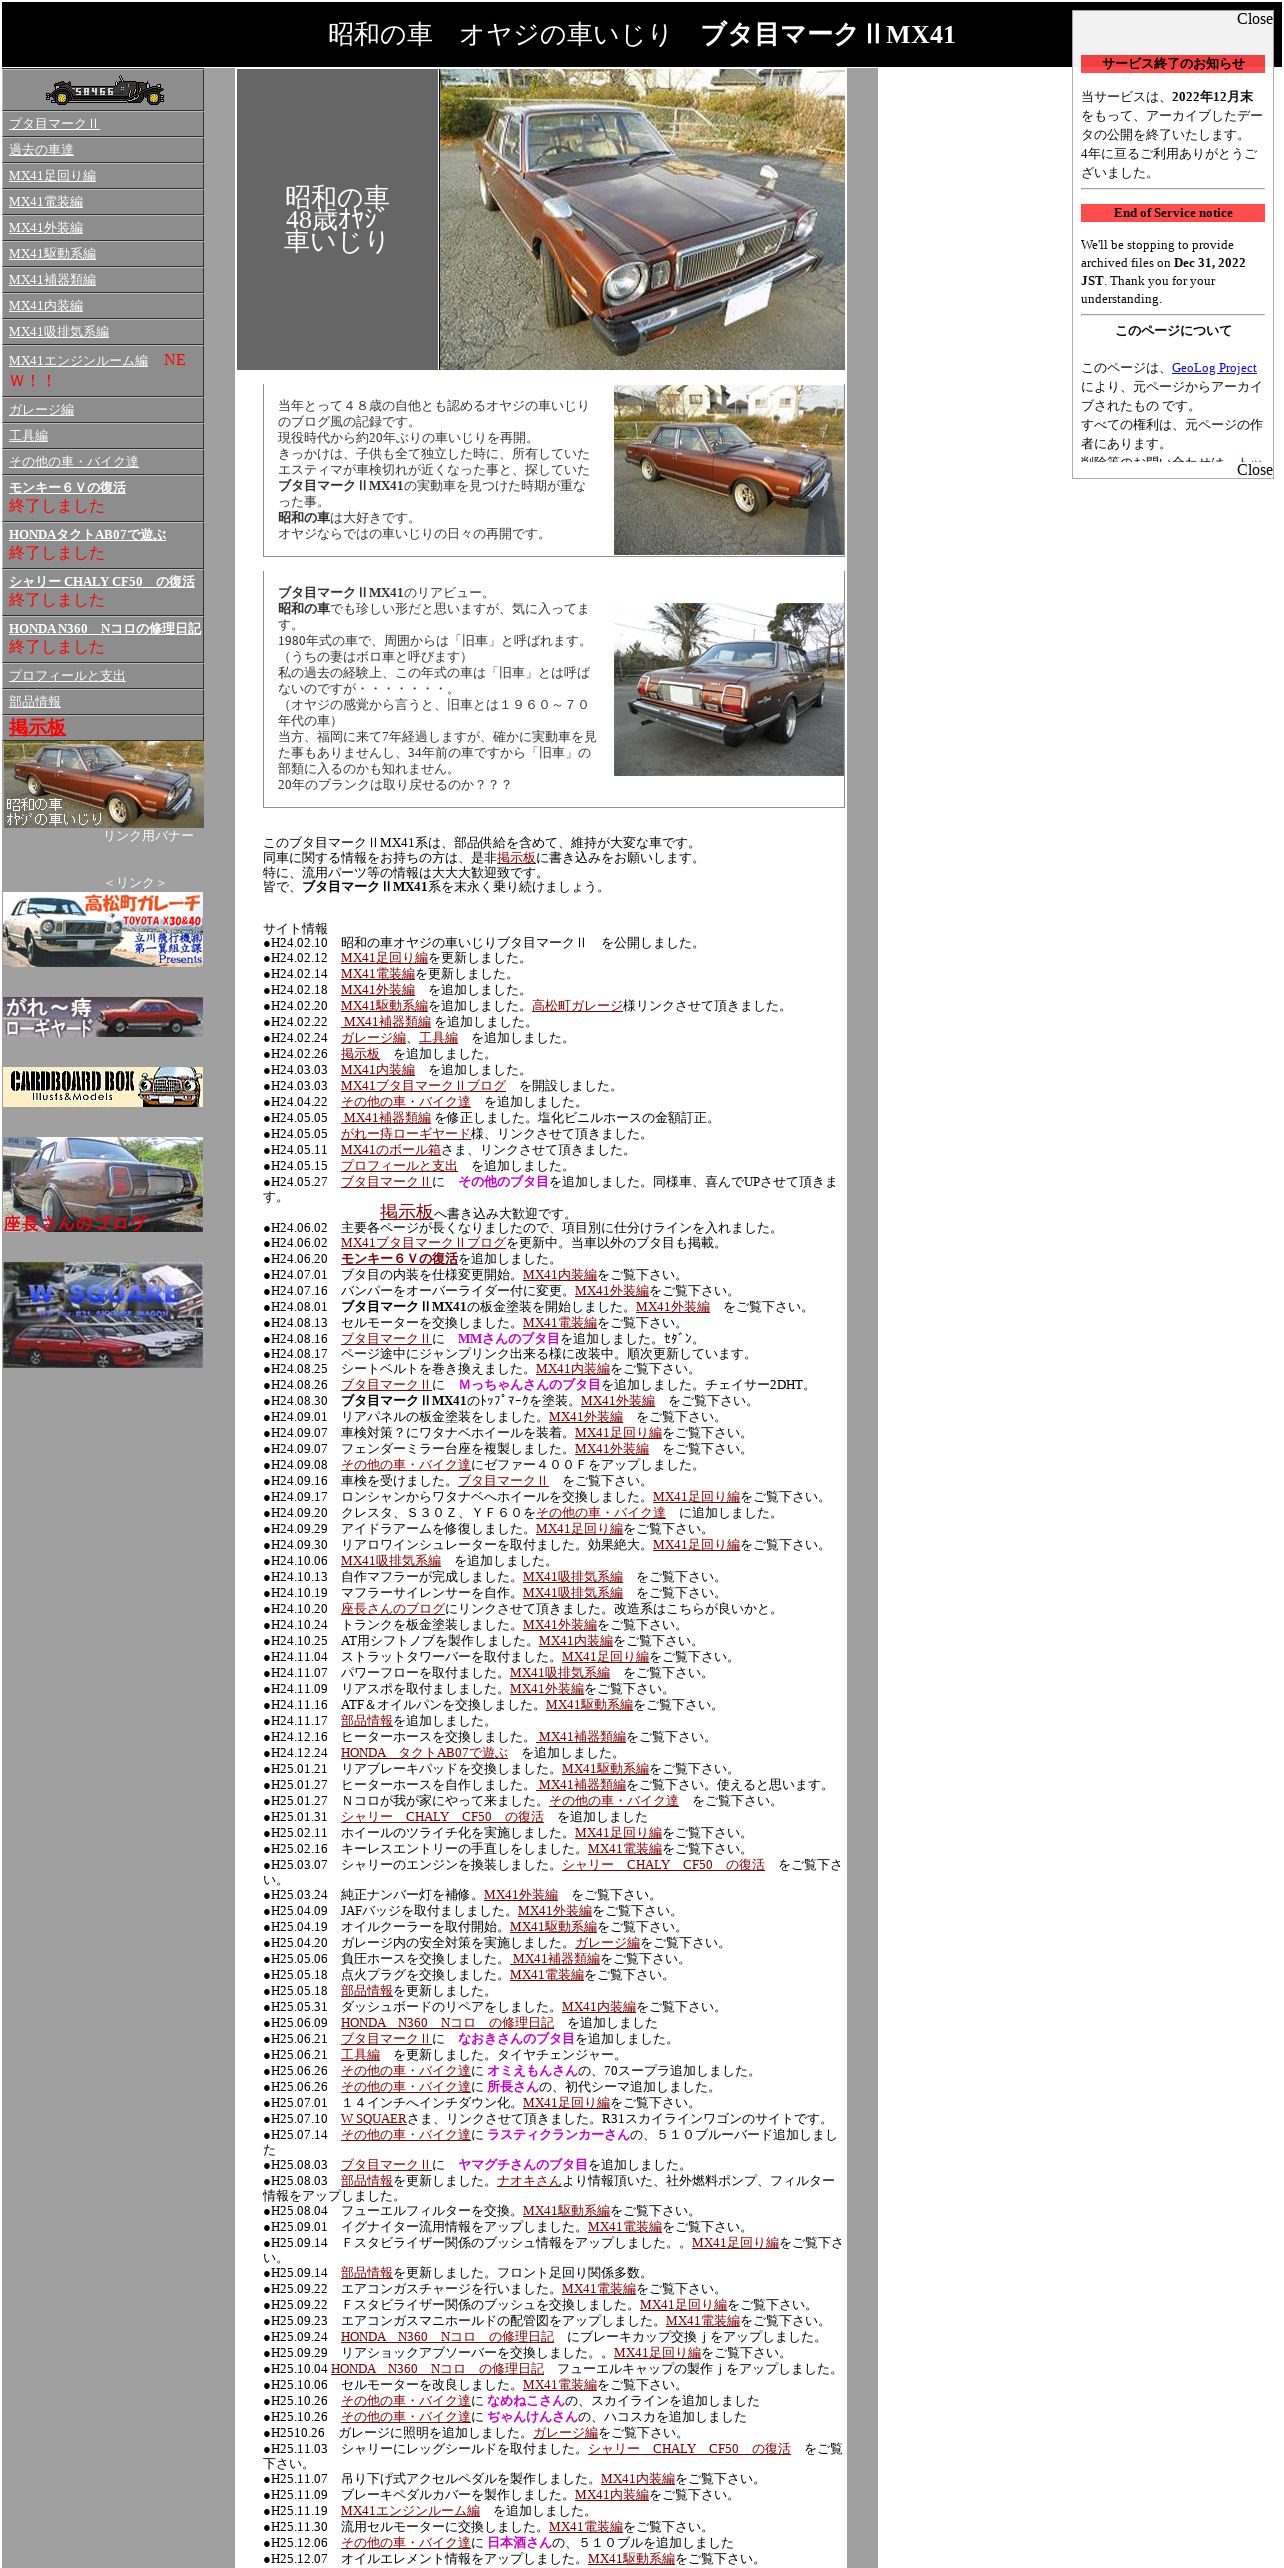Open MX41電装編 in the sidebar
This screenshot has height=2568, width=1284.
tap(46, 202)
